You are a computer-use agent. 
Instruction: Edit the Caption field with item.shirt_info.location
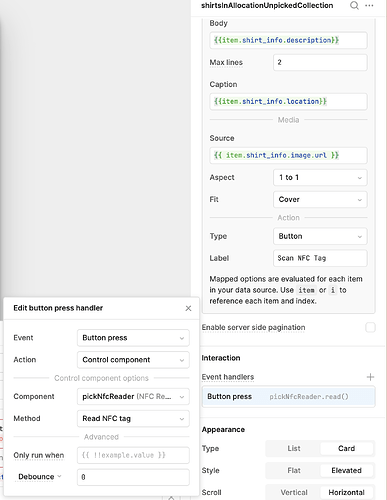[x=289, y=102]
